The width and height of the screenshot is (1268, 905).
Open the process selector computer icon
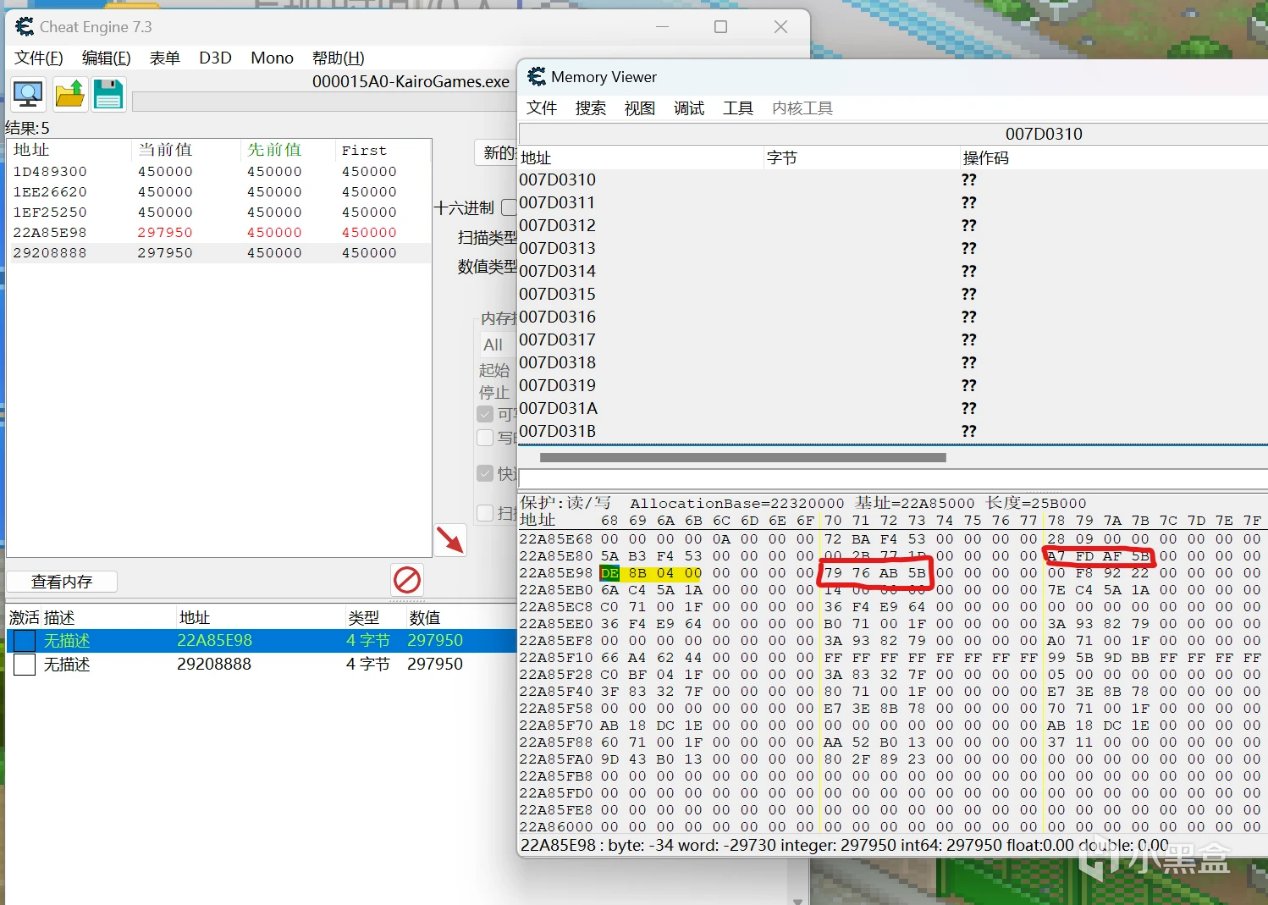pyautogui.click(x=28, y=94)
